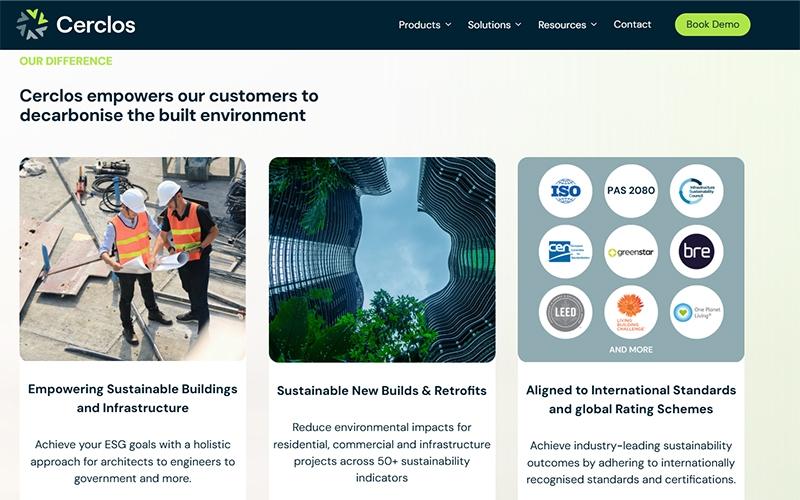Click 'Empowering Sustainable Buildings and Infrastructure' heading
Screen dimensions: 800x500
point(133,398)
